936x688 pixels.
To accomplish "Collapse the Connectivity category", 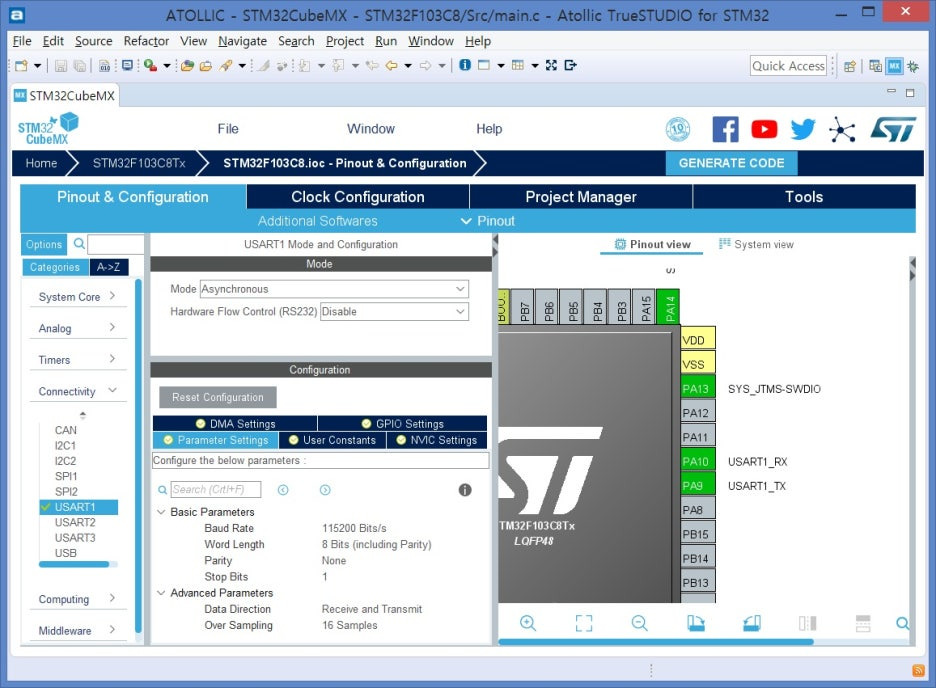I will tap(78, 391).
